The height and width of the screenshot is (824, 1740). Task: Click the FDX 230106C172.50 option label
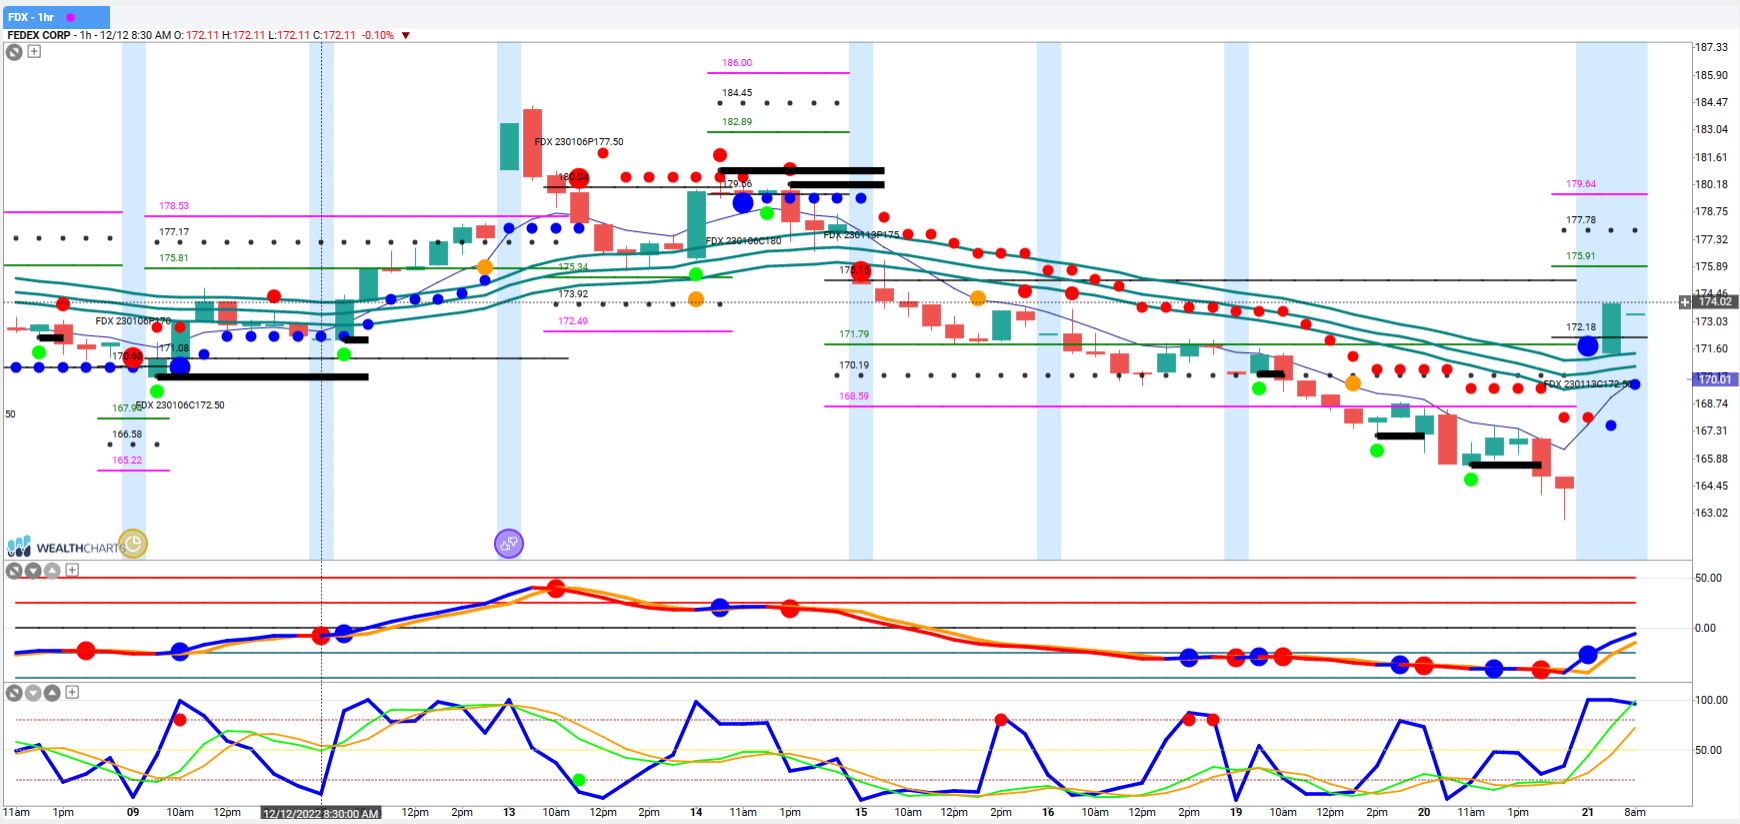pyautogui.click(x=180, y=405)
